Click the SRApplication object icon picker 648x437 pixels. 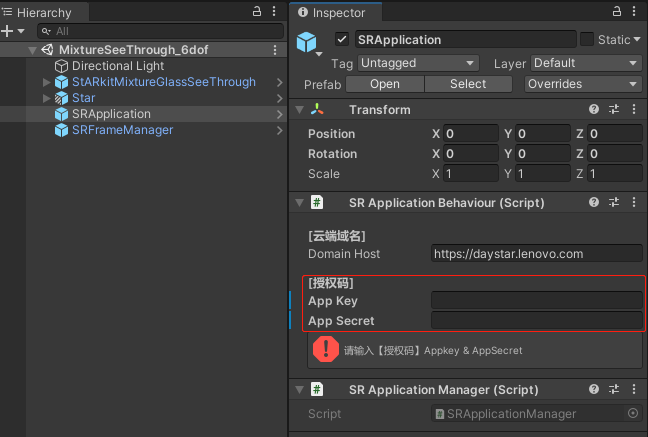[x=309, y=43]
